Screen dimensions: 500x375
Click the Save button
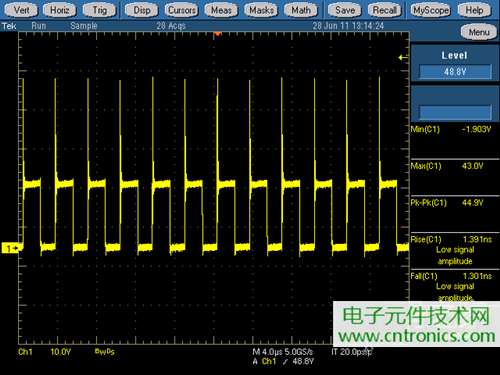(x=345, y=10)
